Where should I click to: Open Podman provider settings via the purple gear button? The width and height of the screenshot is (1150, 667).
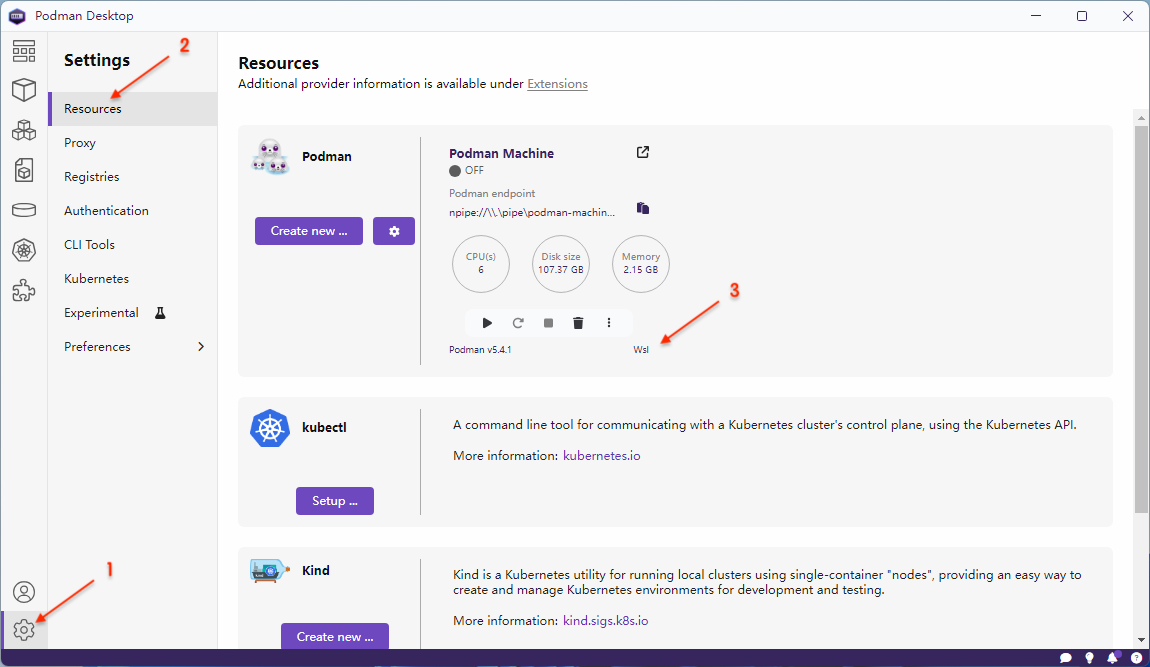[394, 231]
